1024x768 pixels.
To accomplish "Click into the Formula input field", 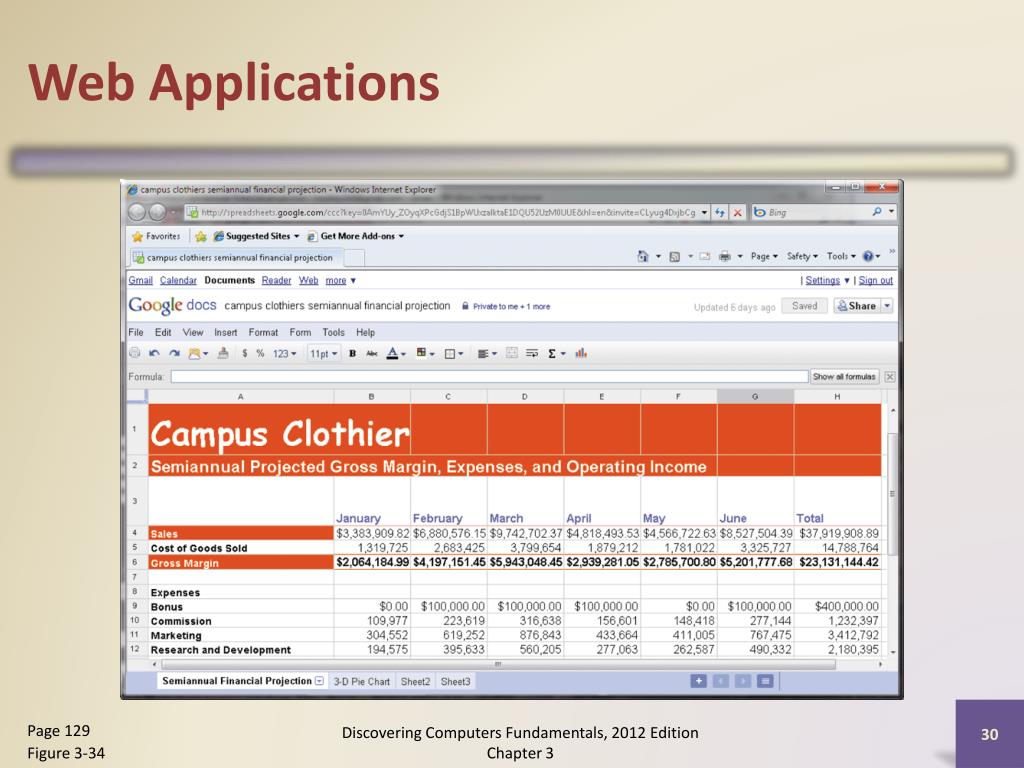I will [x=489, y=377].
